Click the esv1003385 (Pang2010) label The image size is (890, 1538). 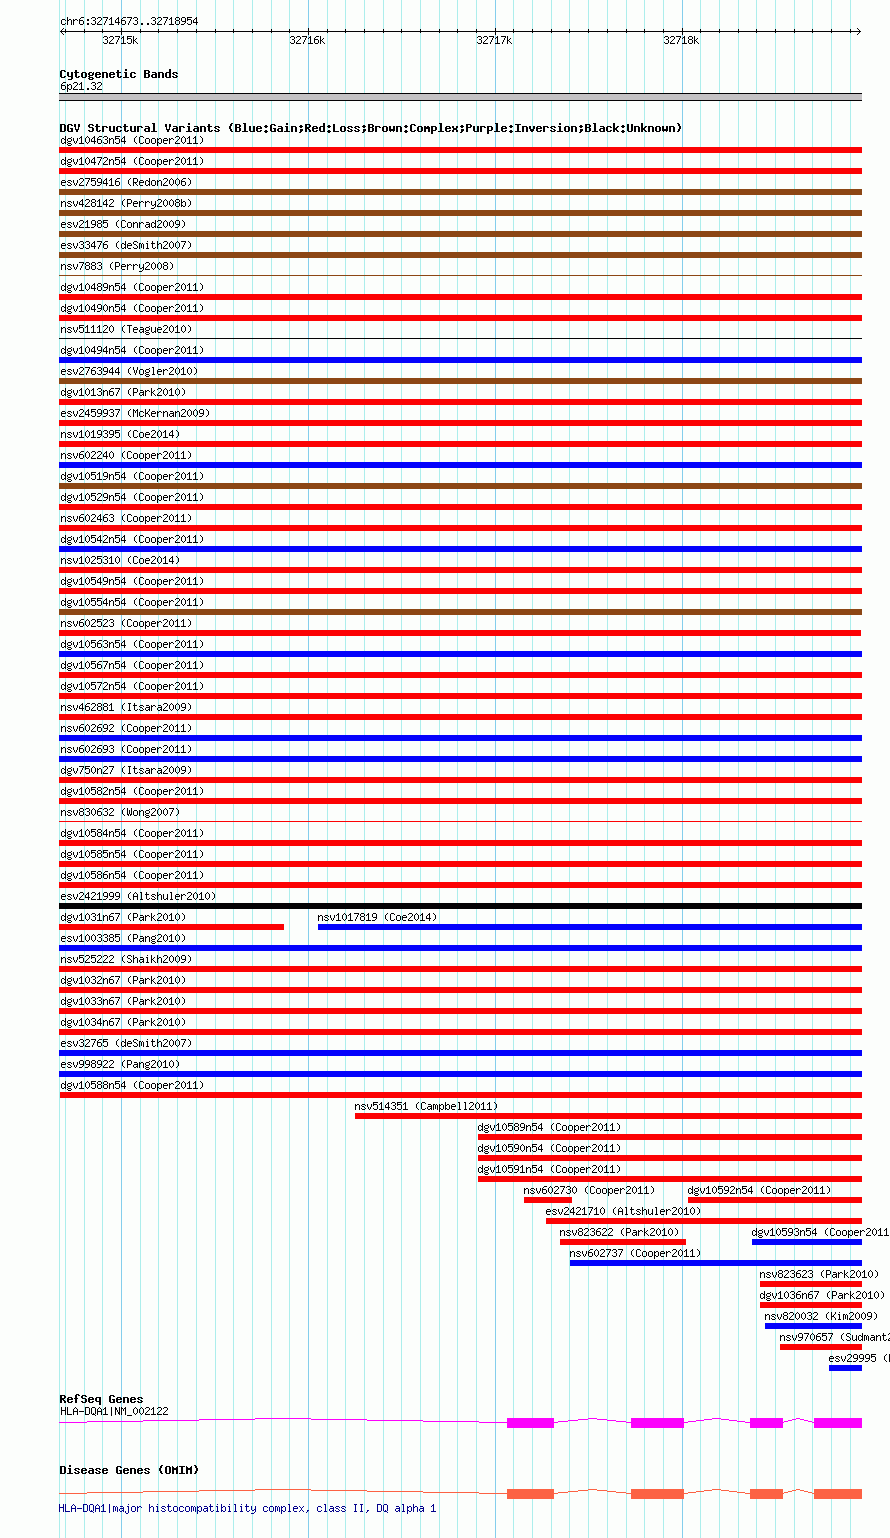click(x=123, y=938)
